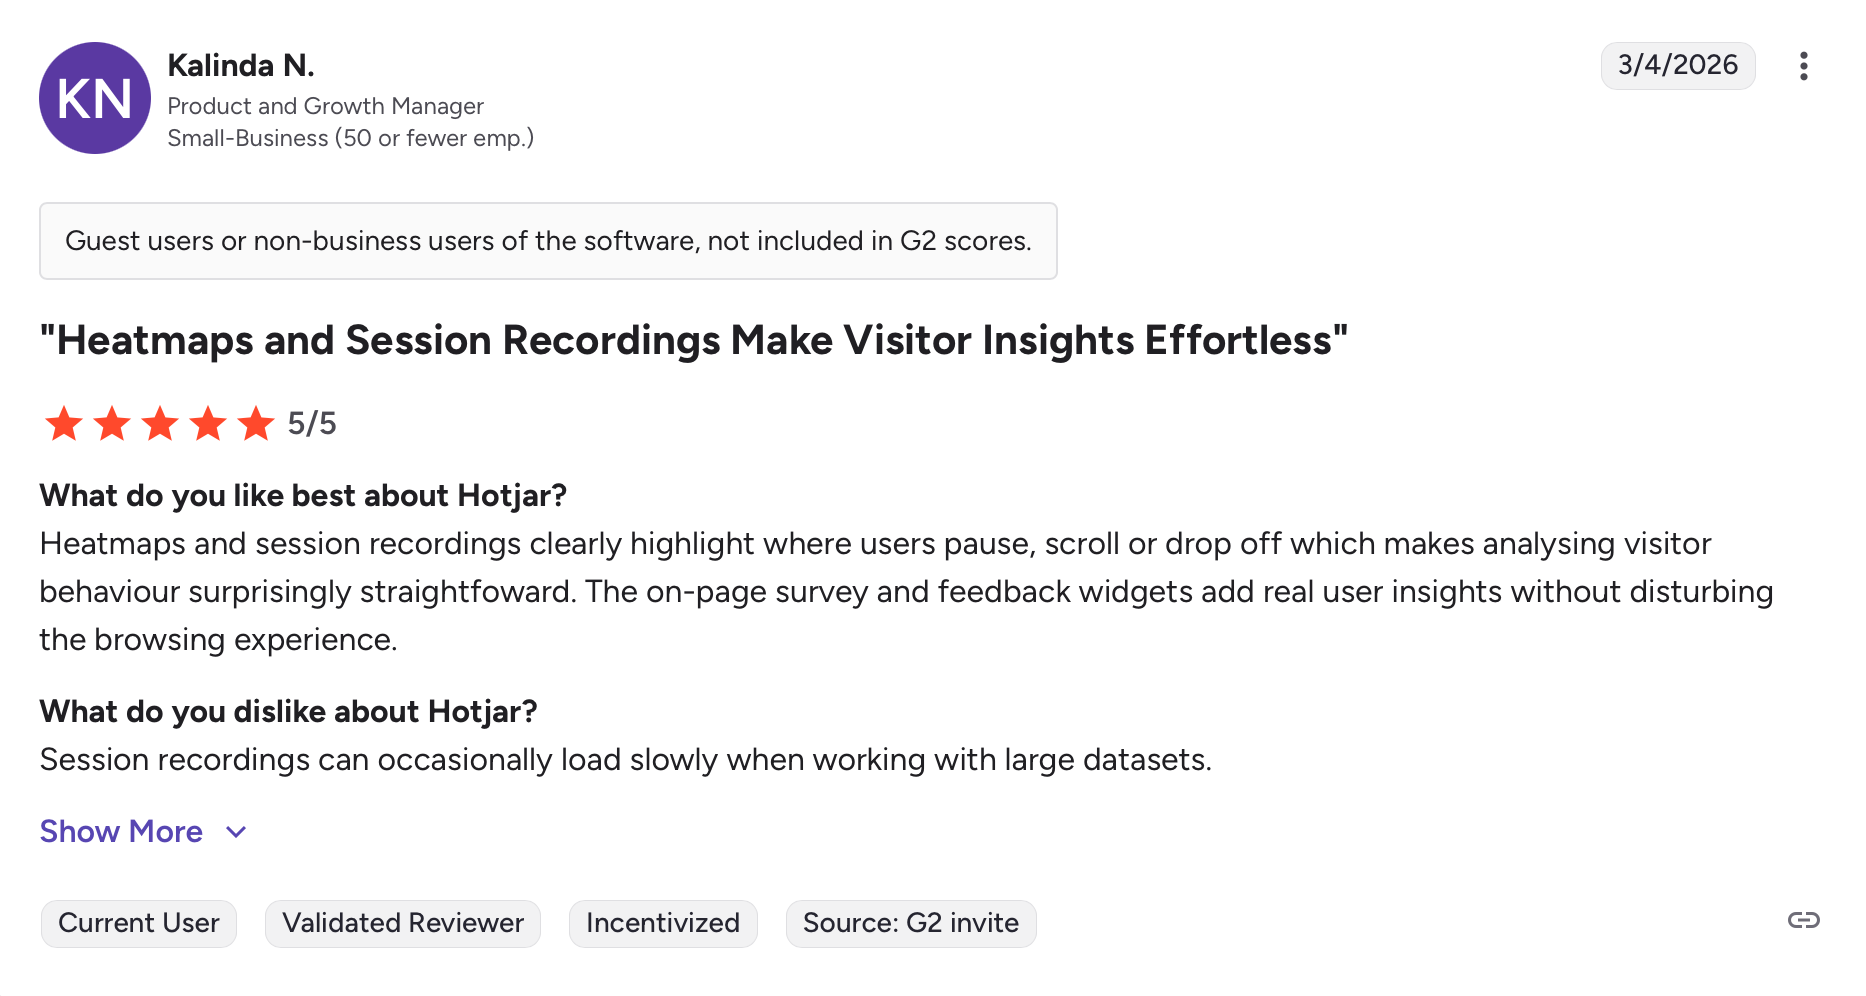Select the Current User tag
Viewport: 1866px width, 996px height.
(139, 923)
